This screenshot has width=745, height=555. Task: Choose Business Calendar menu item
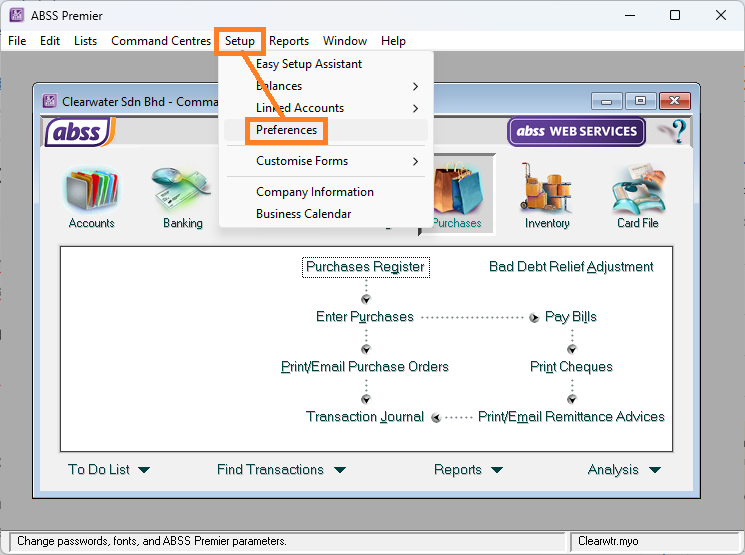coord(326,214)
